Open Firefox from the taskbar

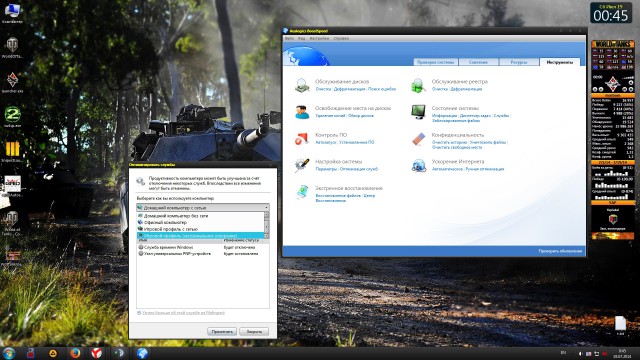coord(75,353)
